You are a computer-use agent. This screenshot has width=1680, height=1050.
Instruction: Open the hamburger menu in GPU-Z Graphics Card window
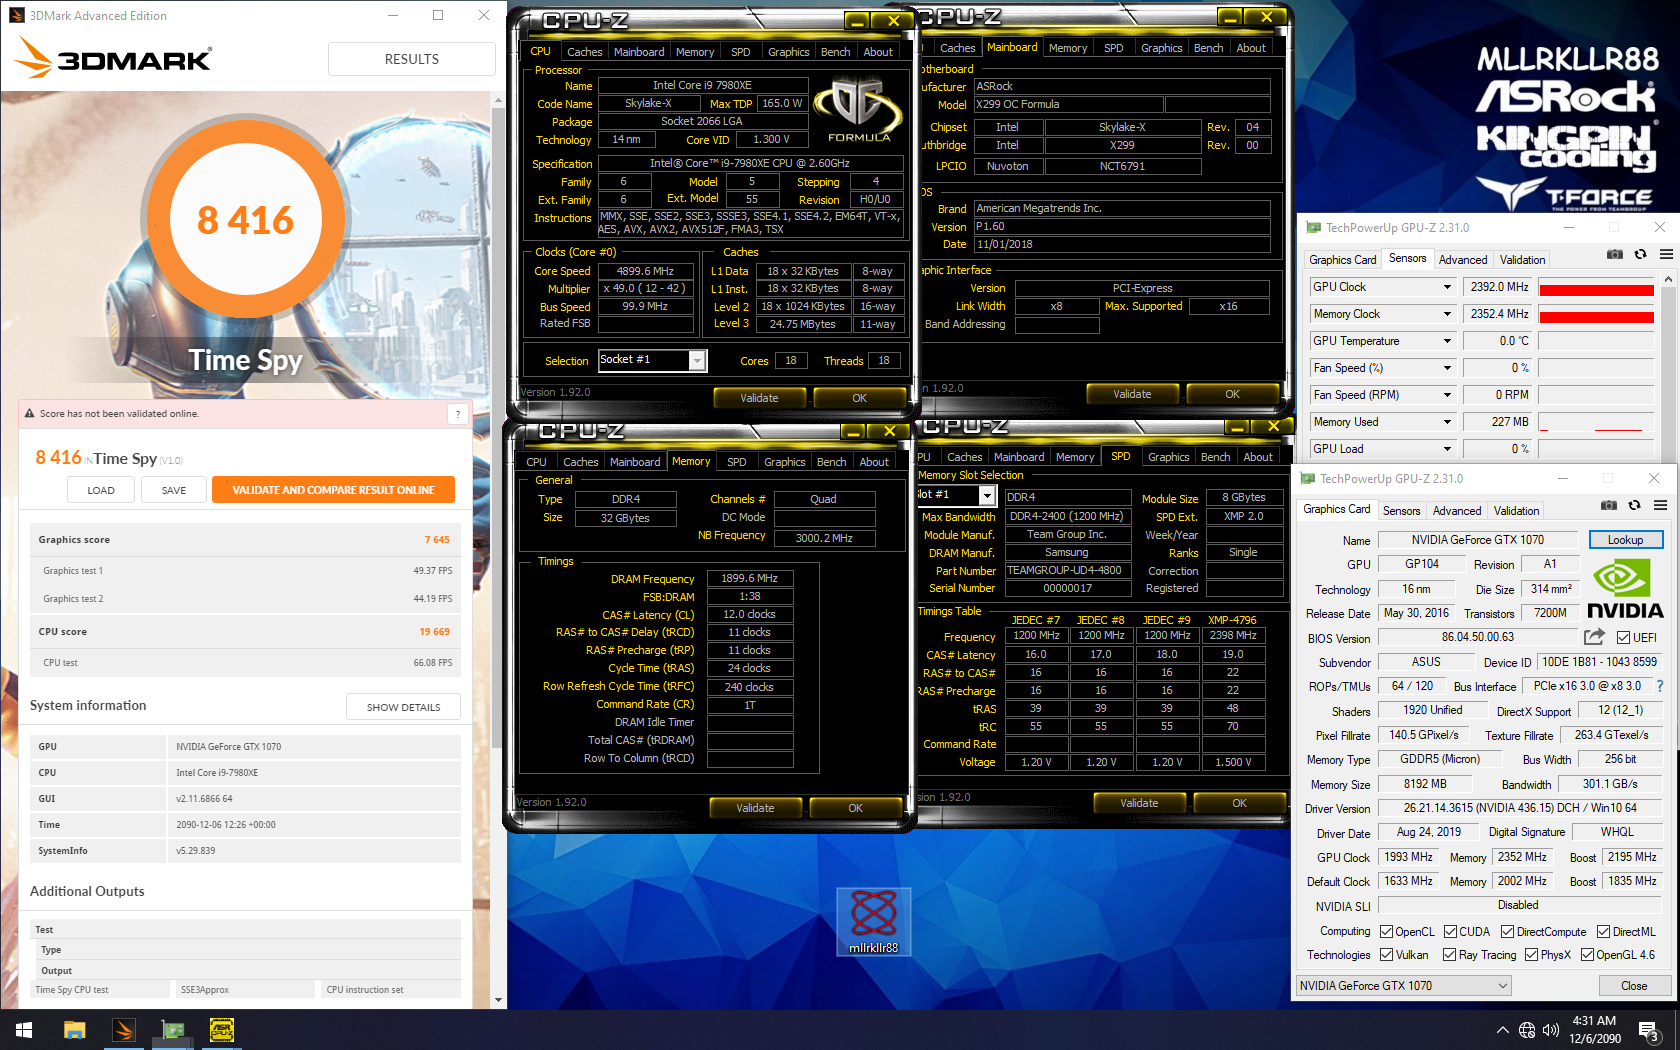tap(1660, 506)
